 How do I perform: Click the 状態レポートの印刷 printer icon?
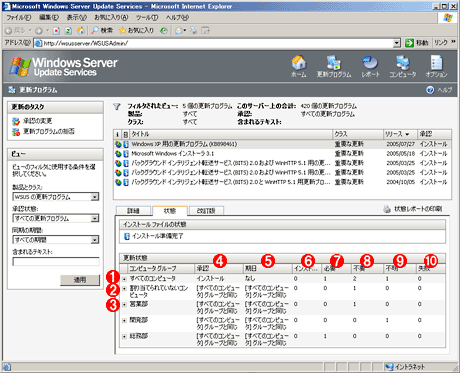(x=387, y=209)
